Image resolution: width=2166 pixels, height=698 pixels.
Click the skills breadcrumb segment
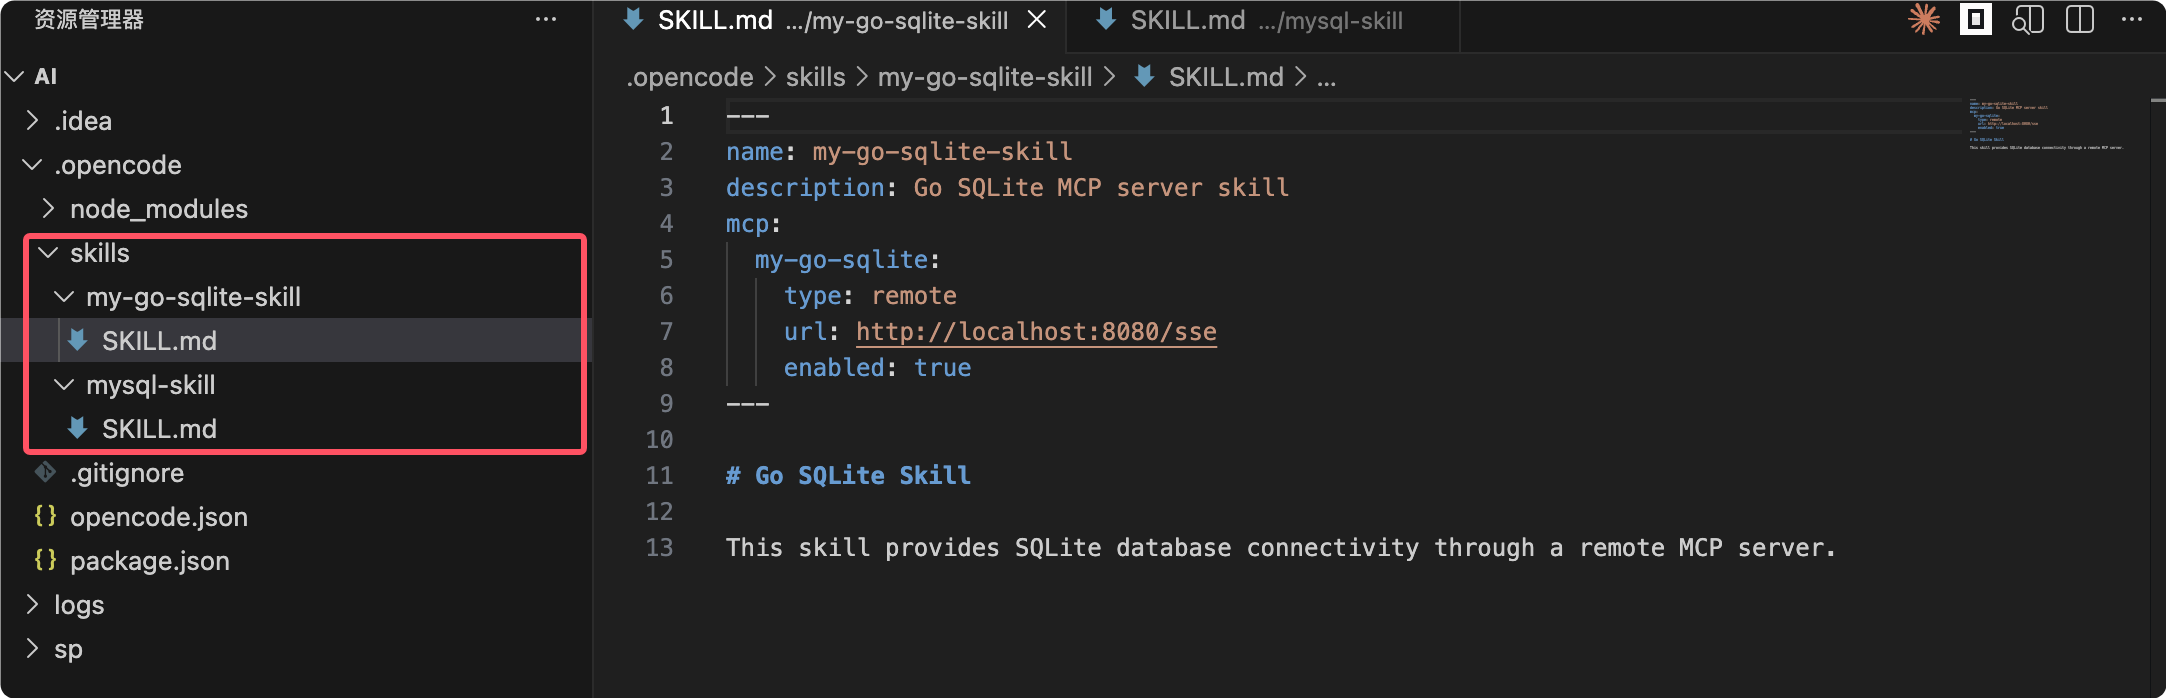click(x=815, y=77)
